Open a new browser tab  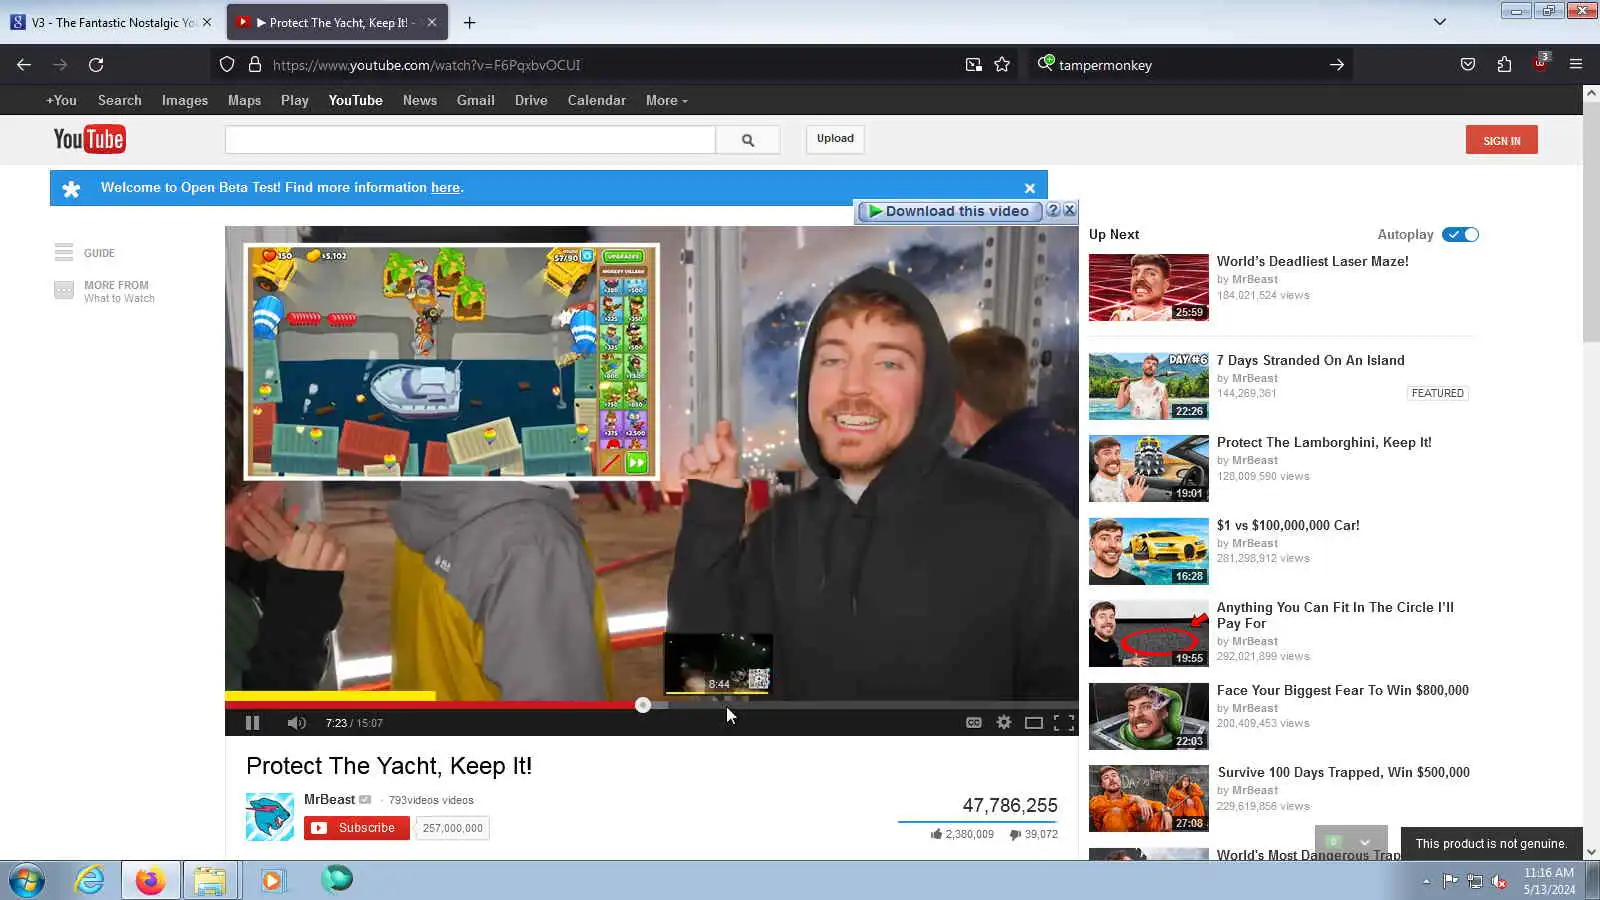tap(469, 22)
